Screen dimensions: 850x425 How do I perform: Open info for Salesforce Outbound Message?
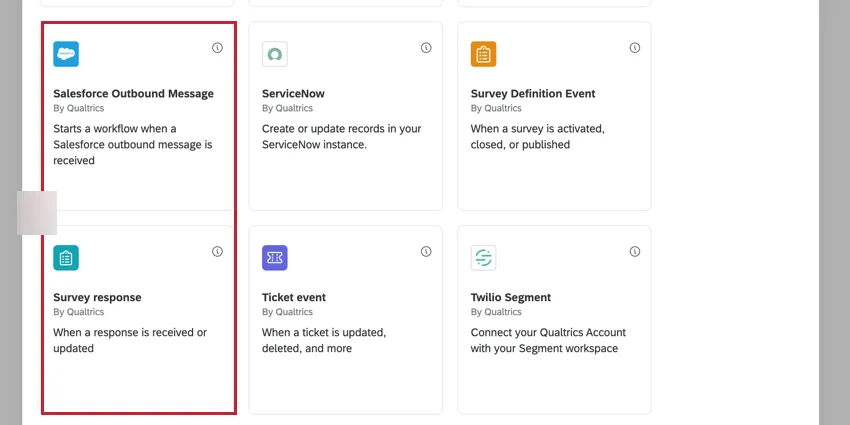pos(217,48)
